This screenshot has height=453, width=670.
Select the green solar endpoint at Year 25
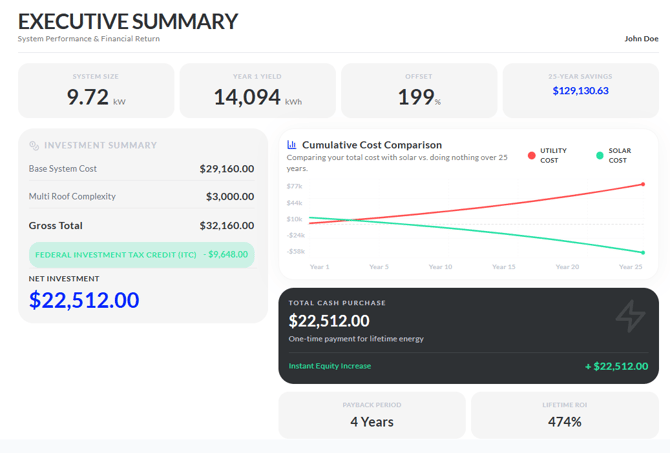643,253
